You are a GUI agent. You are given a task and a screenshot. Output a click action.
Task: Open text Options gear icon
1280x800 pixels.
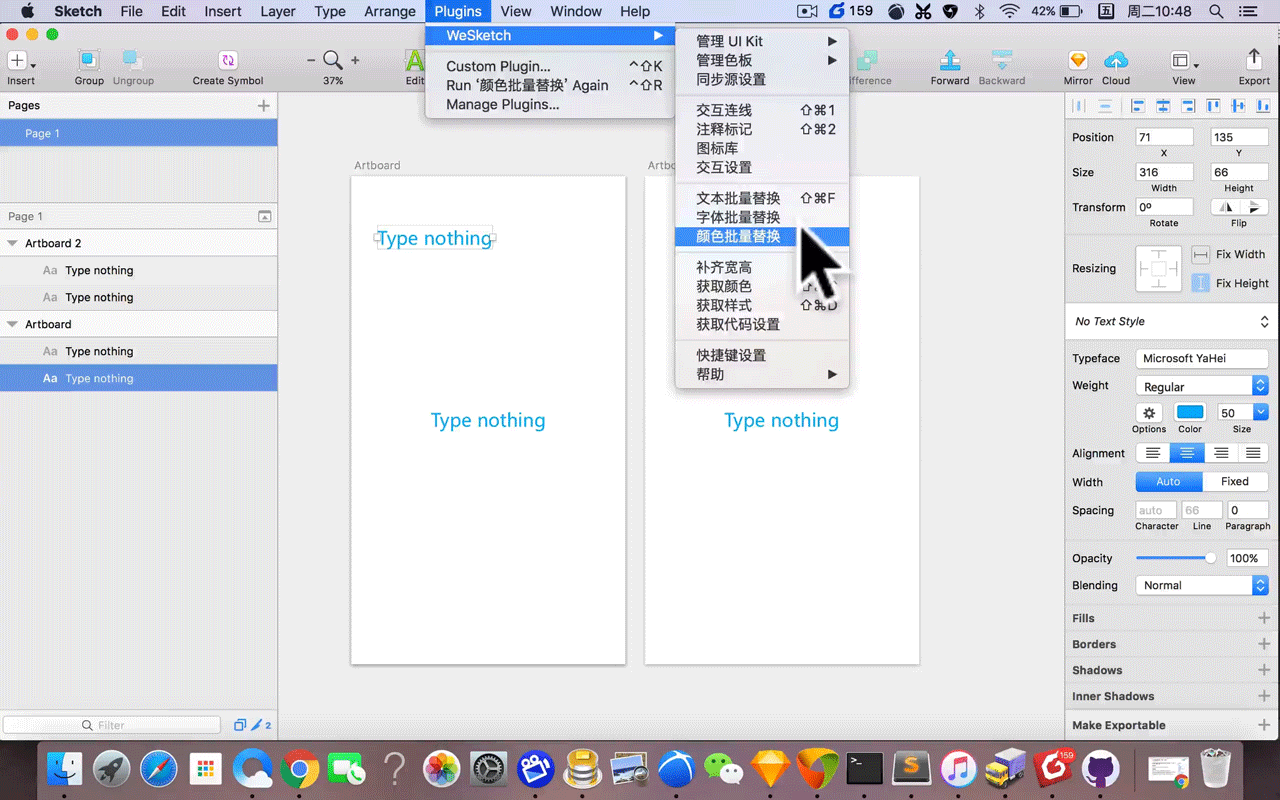coord(1149,413)
